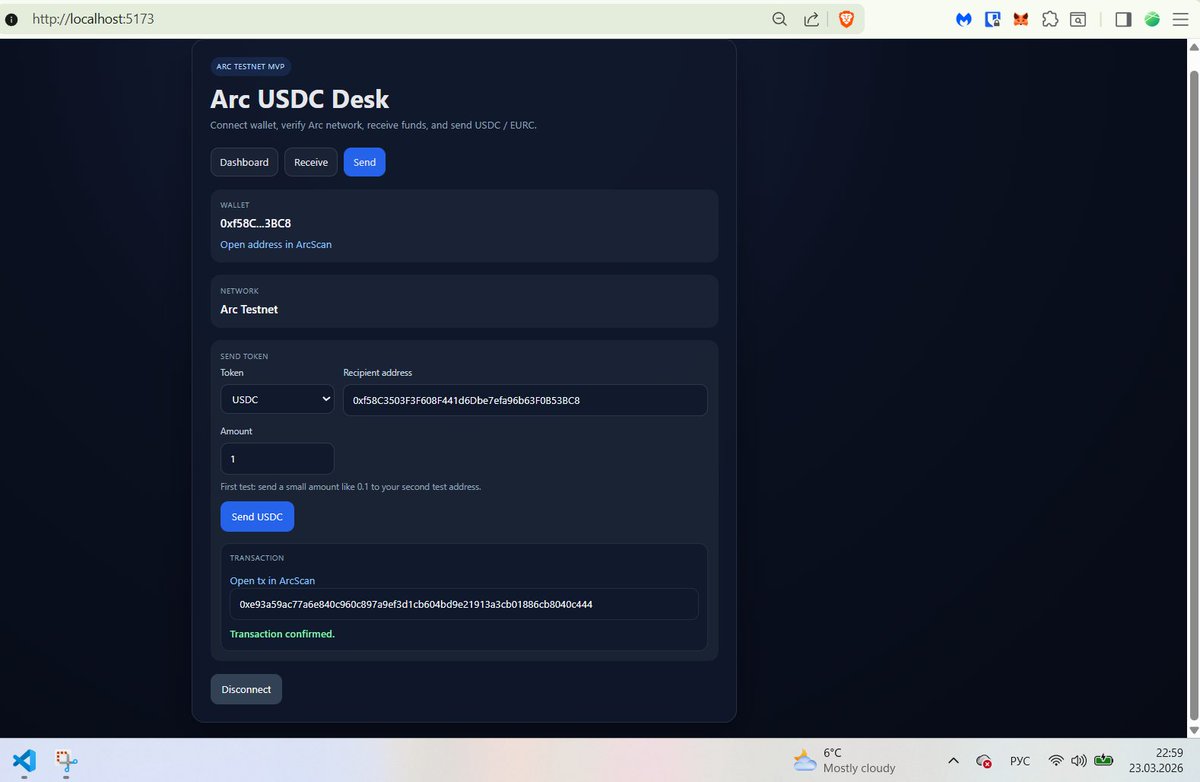Open Brave Shields lion icon
This screenshot has width=1200, height=782.
click(x=846, y=18)
